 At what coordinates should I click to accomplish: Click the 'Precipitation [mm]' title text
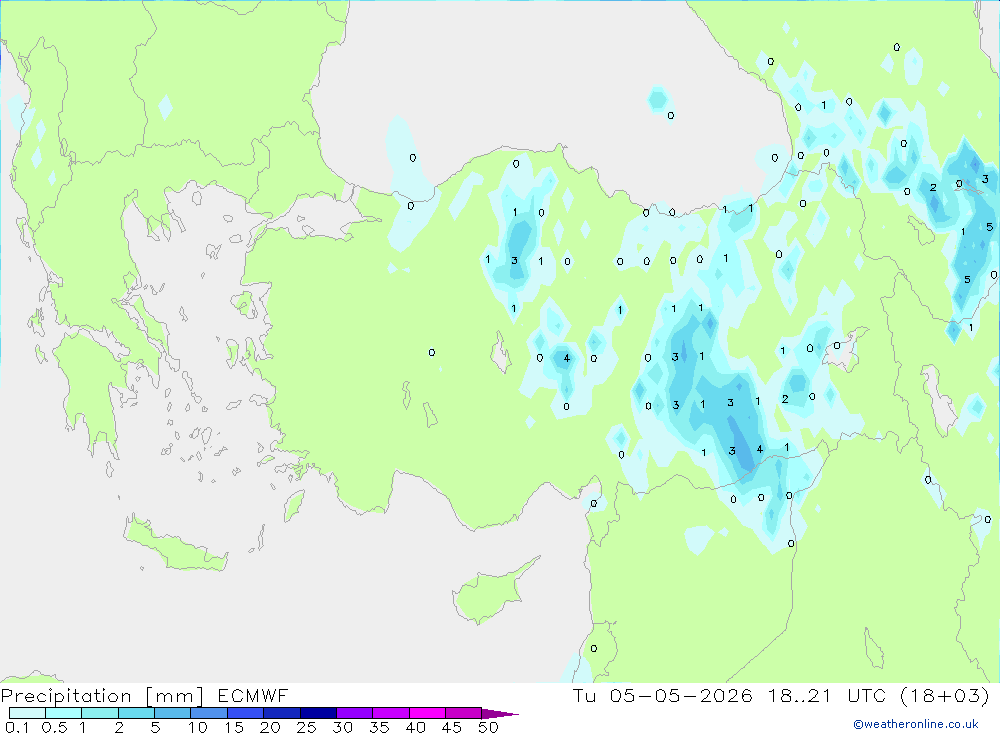tap(102, 696)
